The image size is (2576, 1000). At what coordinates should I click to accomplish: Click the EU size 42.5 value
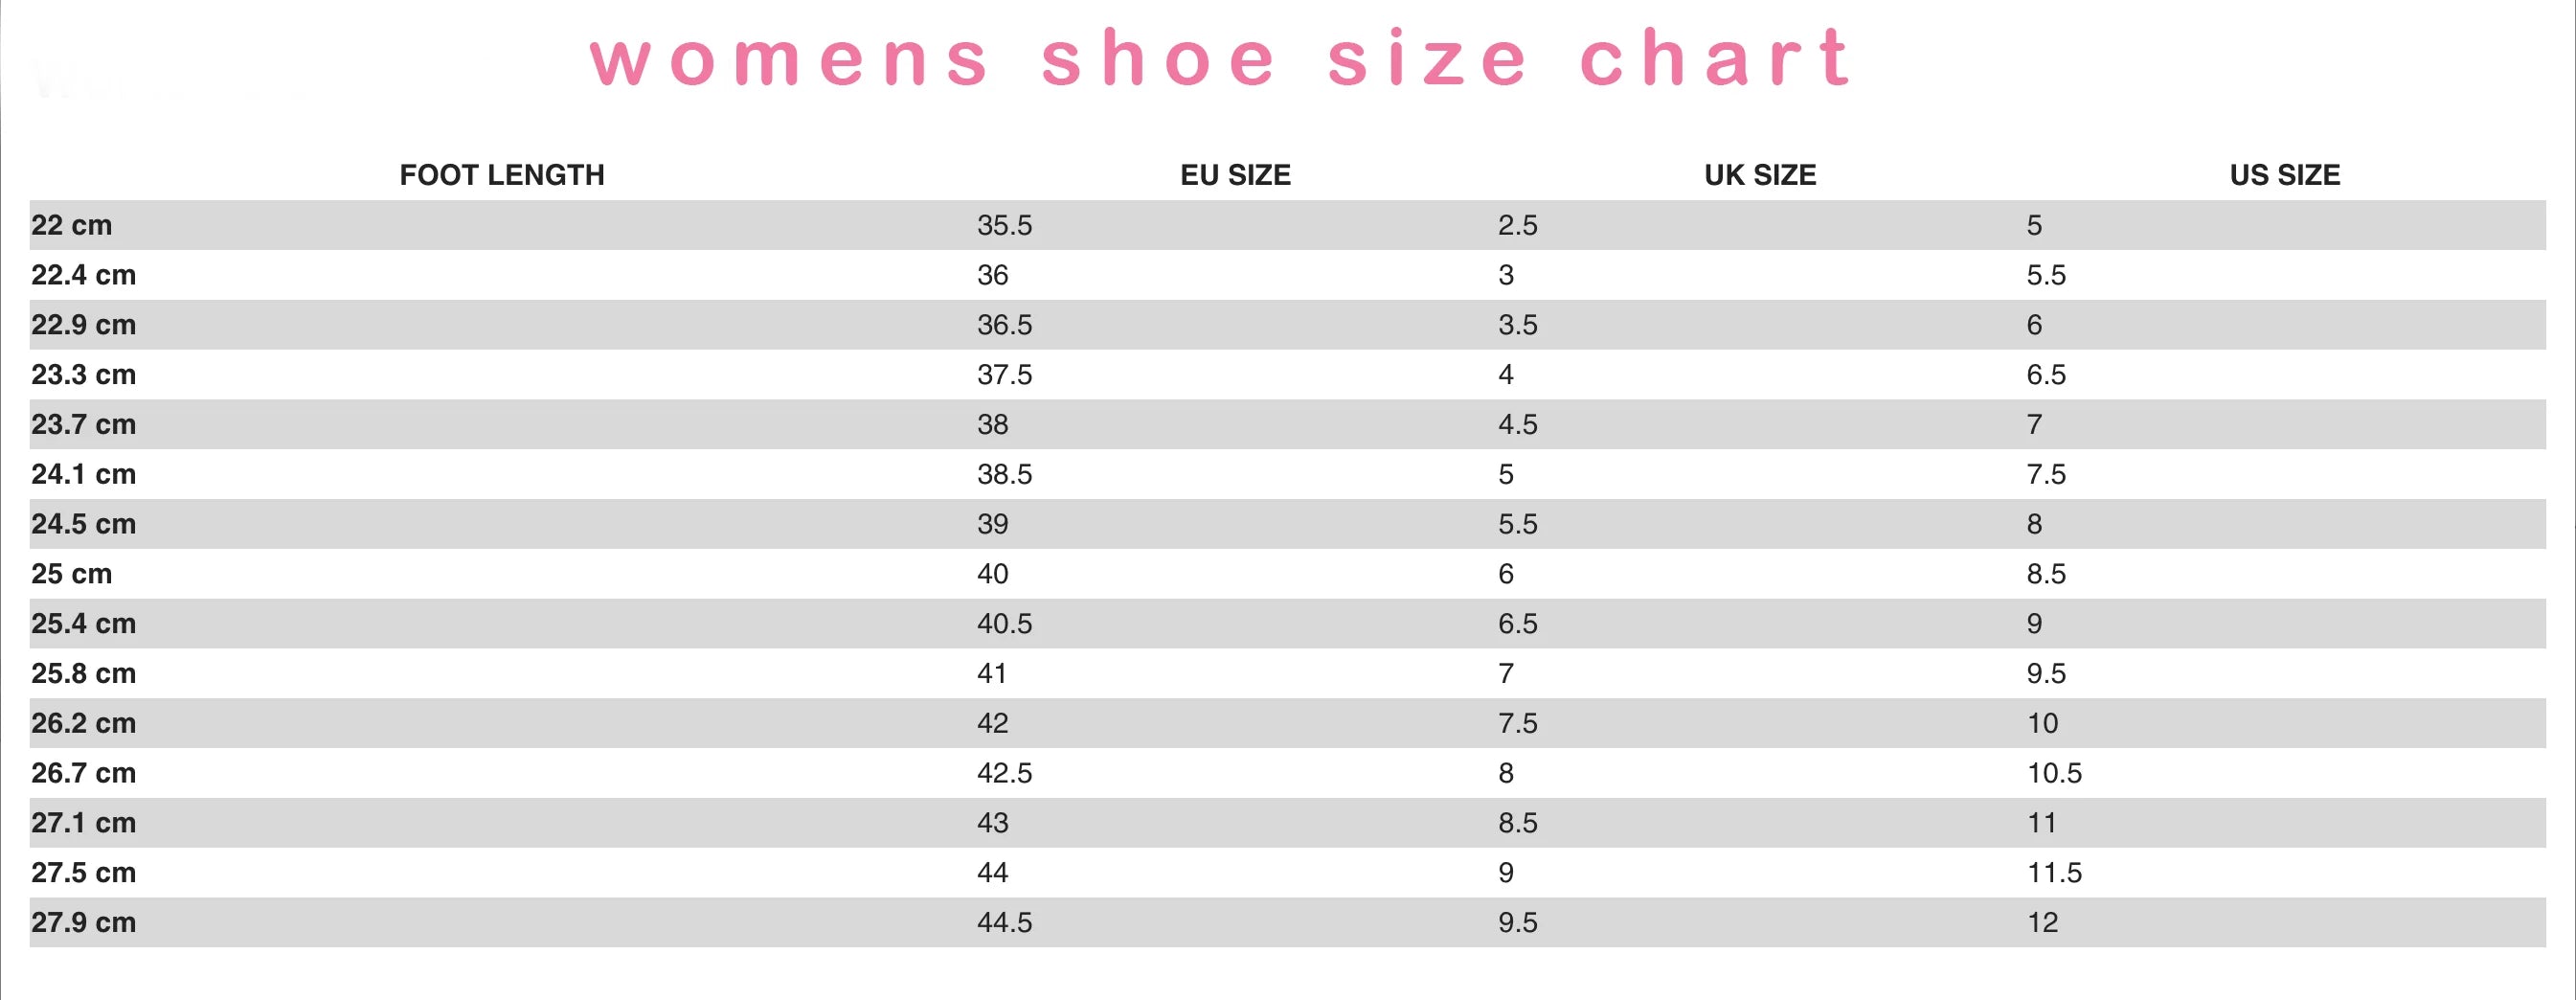[x=1004, y=773]
